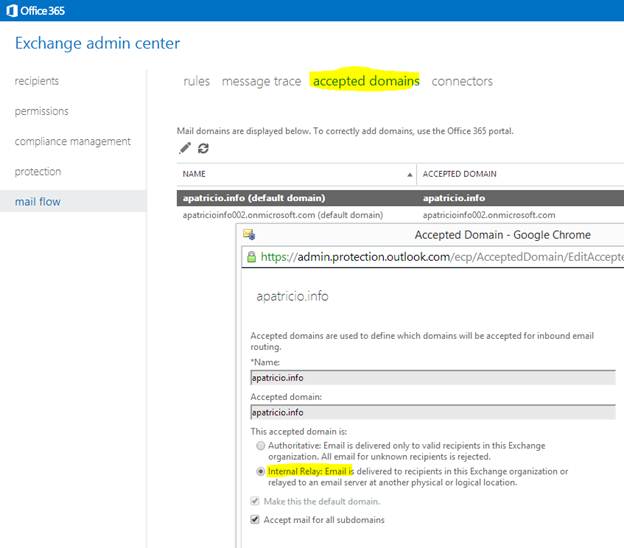The image size is (624, 548).
Task: Click the Accepted domain input field
Action: [x=433, y=412]
